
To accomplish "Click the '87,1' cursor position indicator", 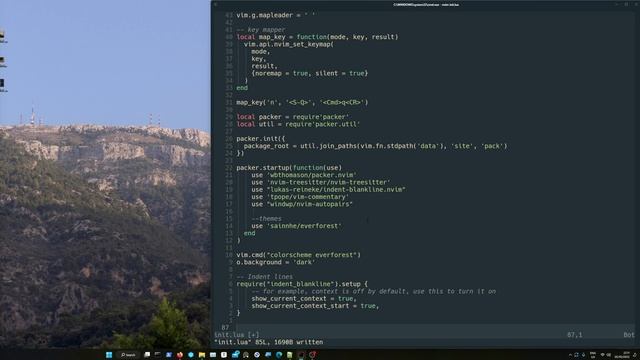I will [575, 335].
